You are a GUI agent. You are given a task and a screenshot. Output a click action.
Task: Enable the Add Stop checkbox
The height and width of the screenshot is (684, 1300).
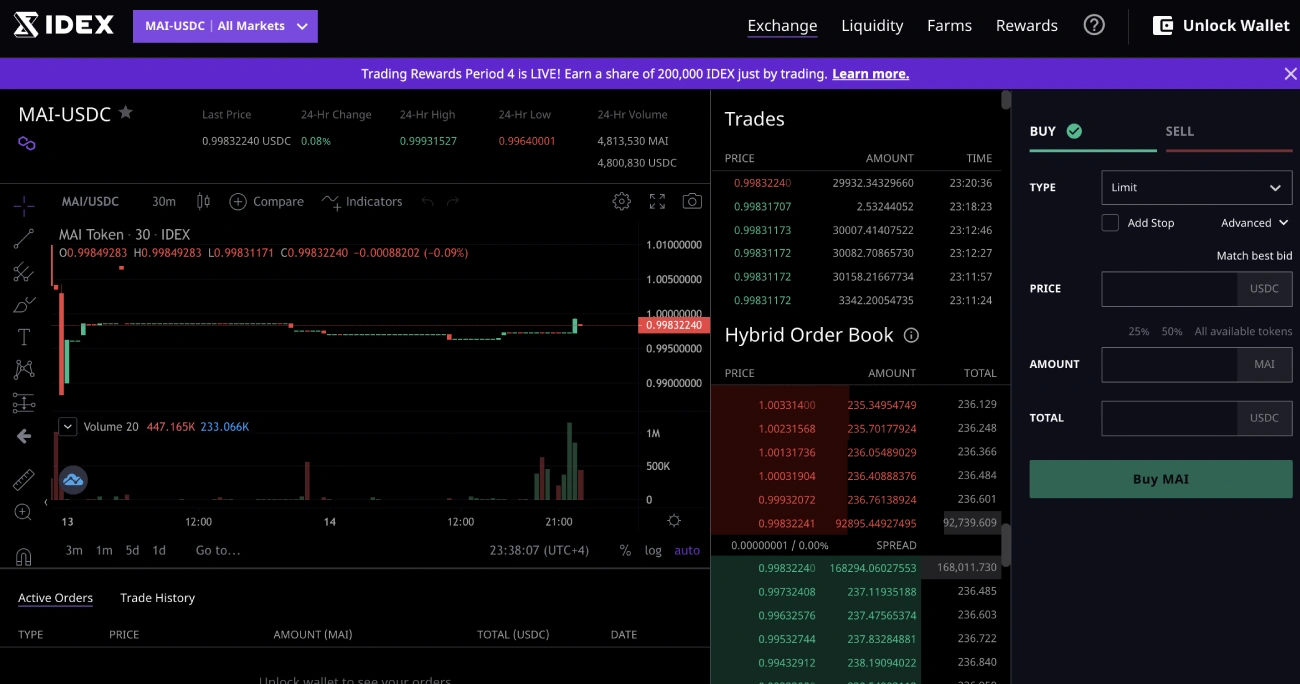coord(1110,223)
